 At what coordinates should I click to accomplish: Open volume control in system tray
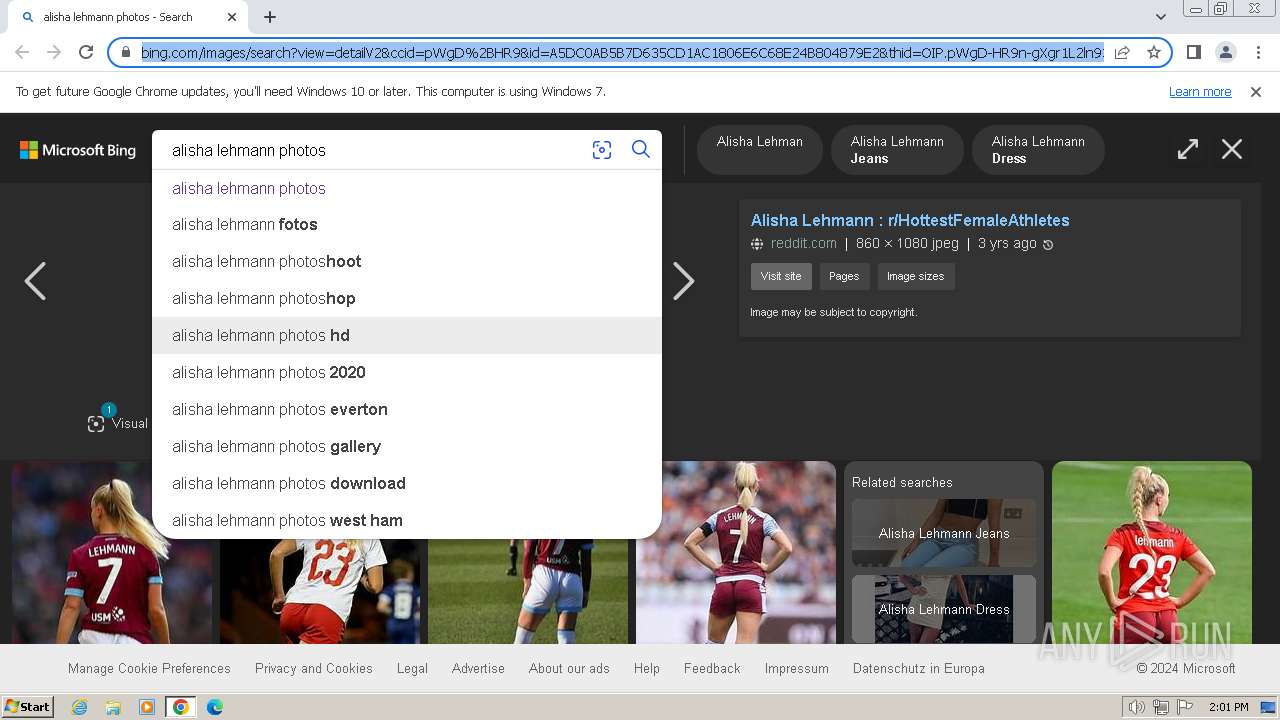[x=1137, y=707]
